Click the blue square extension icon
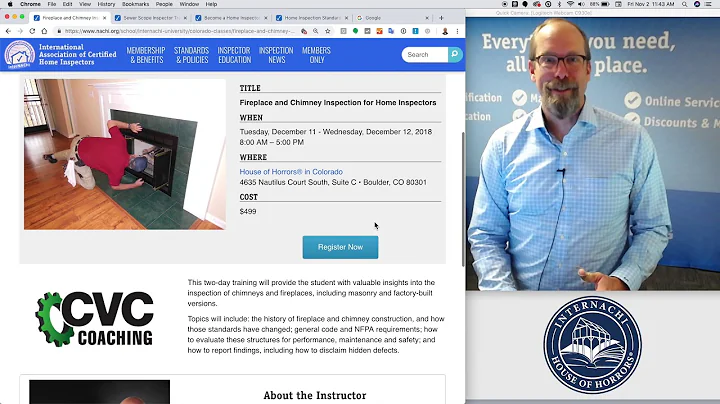This screenshot has height=404, width=720. coord(415,31)
